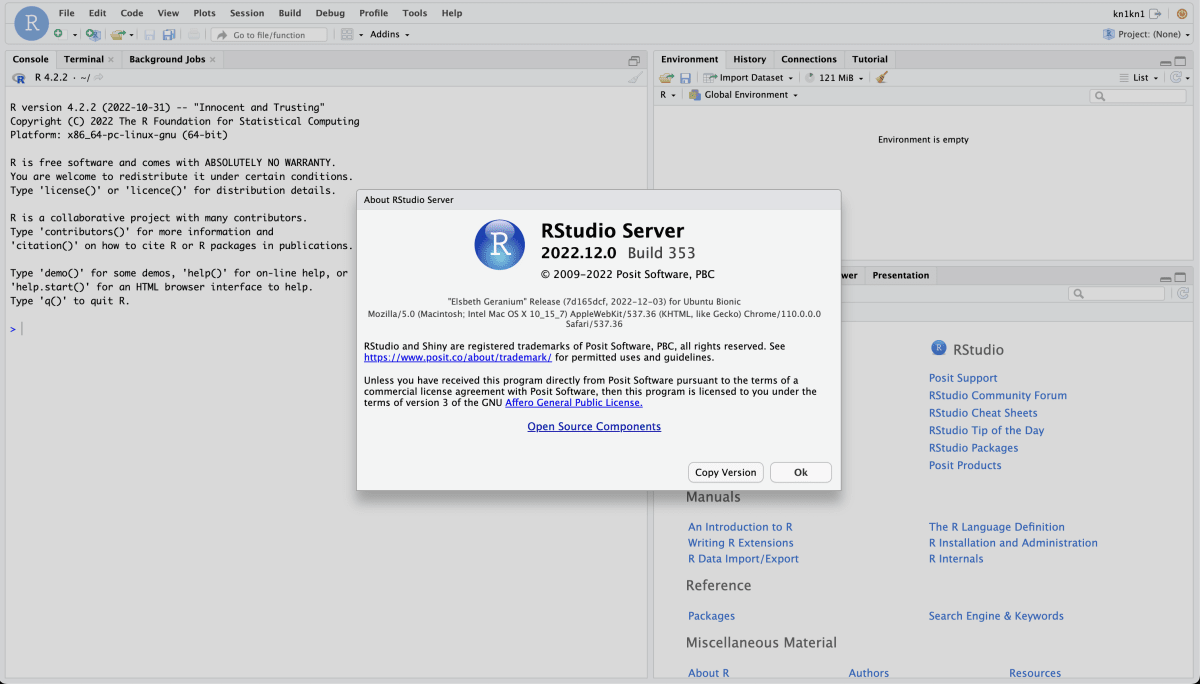Image resolution: width=1200 pixels, height=684 pixels.
Task: Minimize the Environment pane
Action: (x=1166, y=62)
